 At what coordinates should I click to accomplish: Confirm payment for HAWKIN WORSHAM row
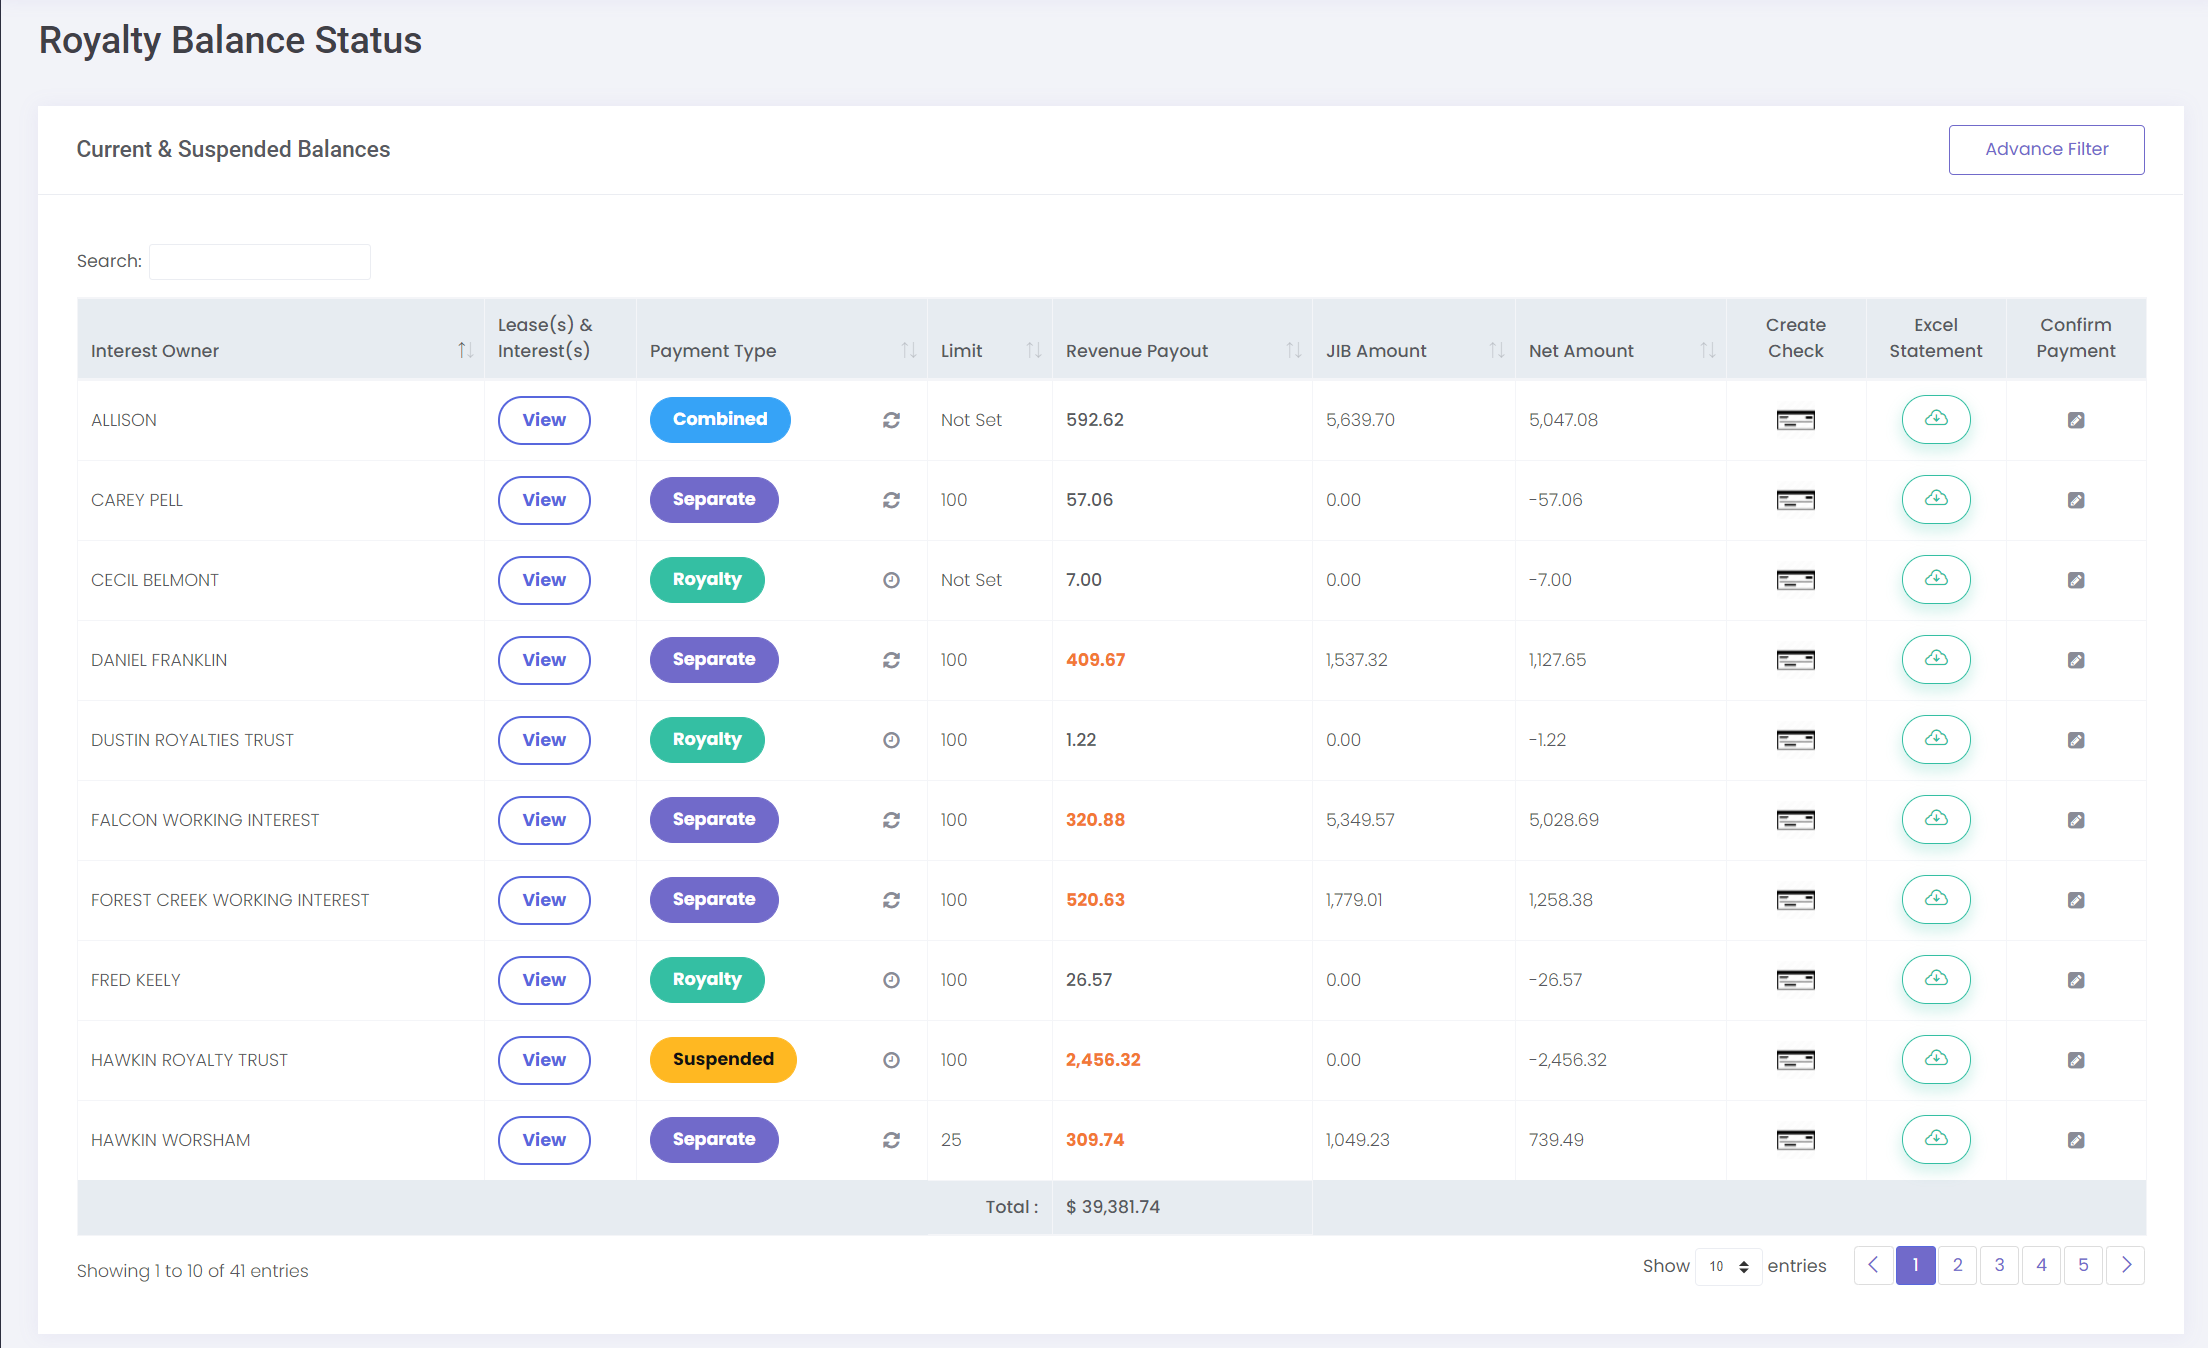pos(2075,1140)
